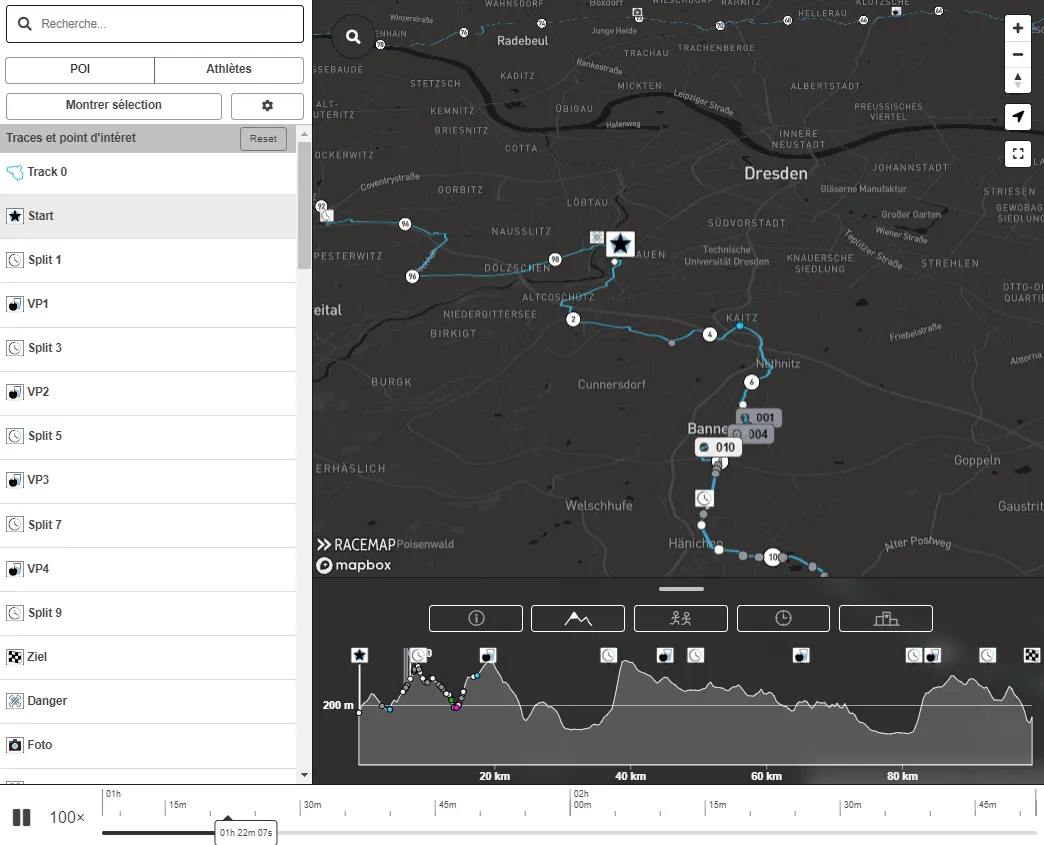
Task: Zoom out the map with minus
Action: point(1017,55)
